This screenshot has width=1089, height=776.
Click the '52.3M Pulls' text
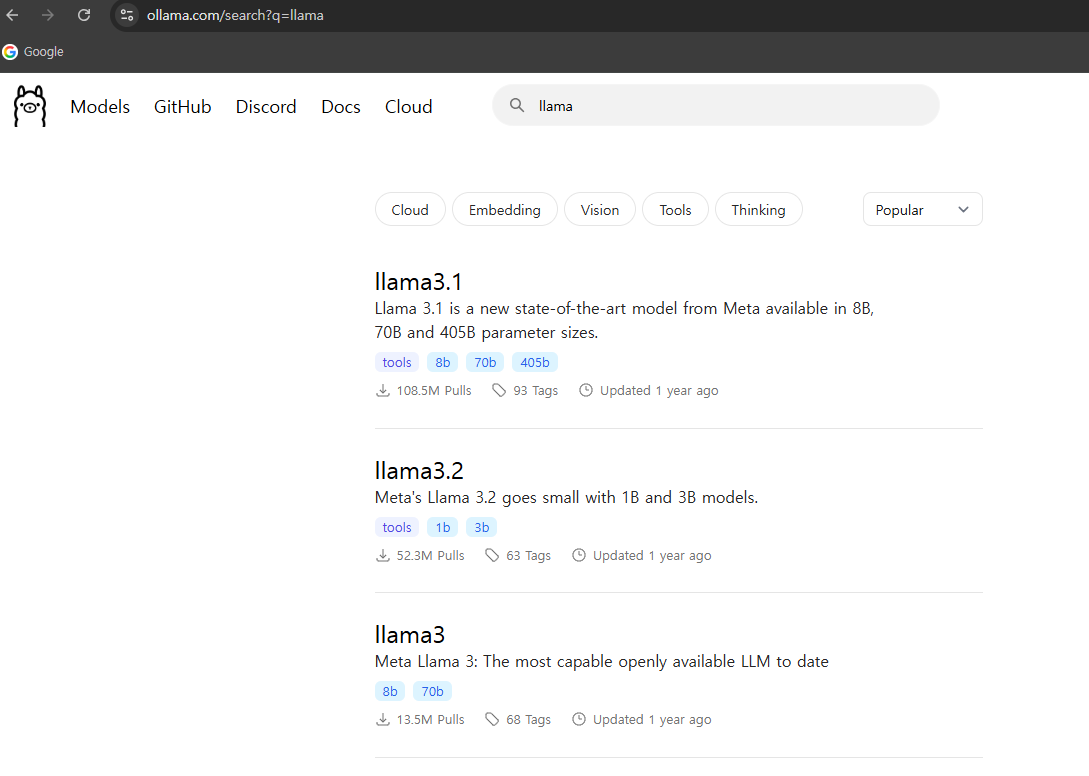[x=431, y=555]
